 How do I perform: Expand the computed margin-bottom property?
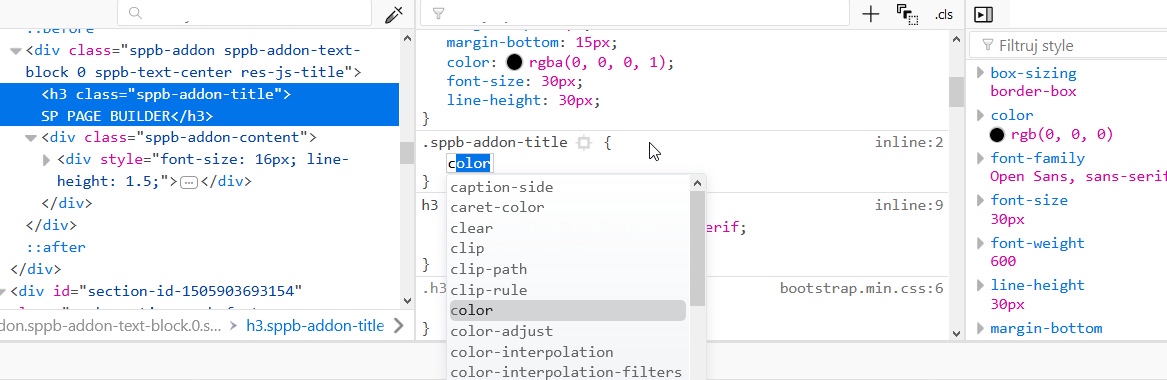coord(980,328)
